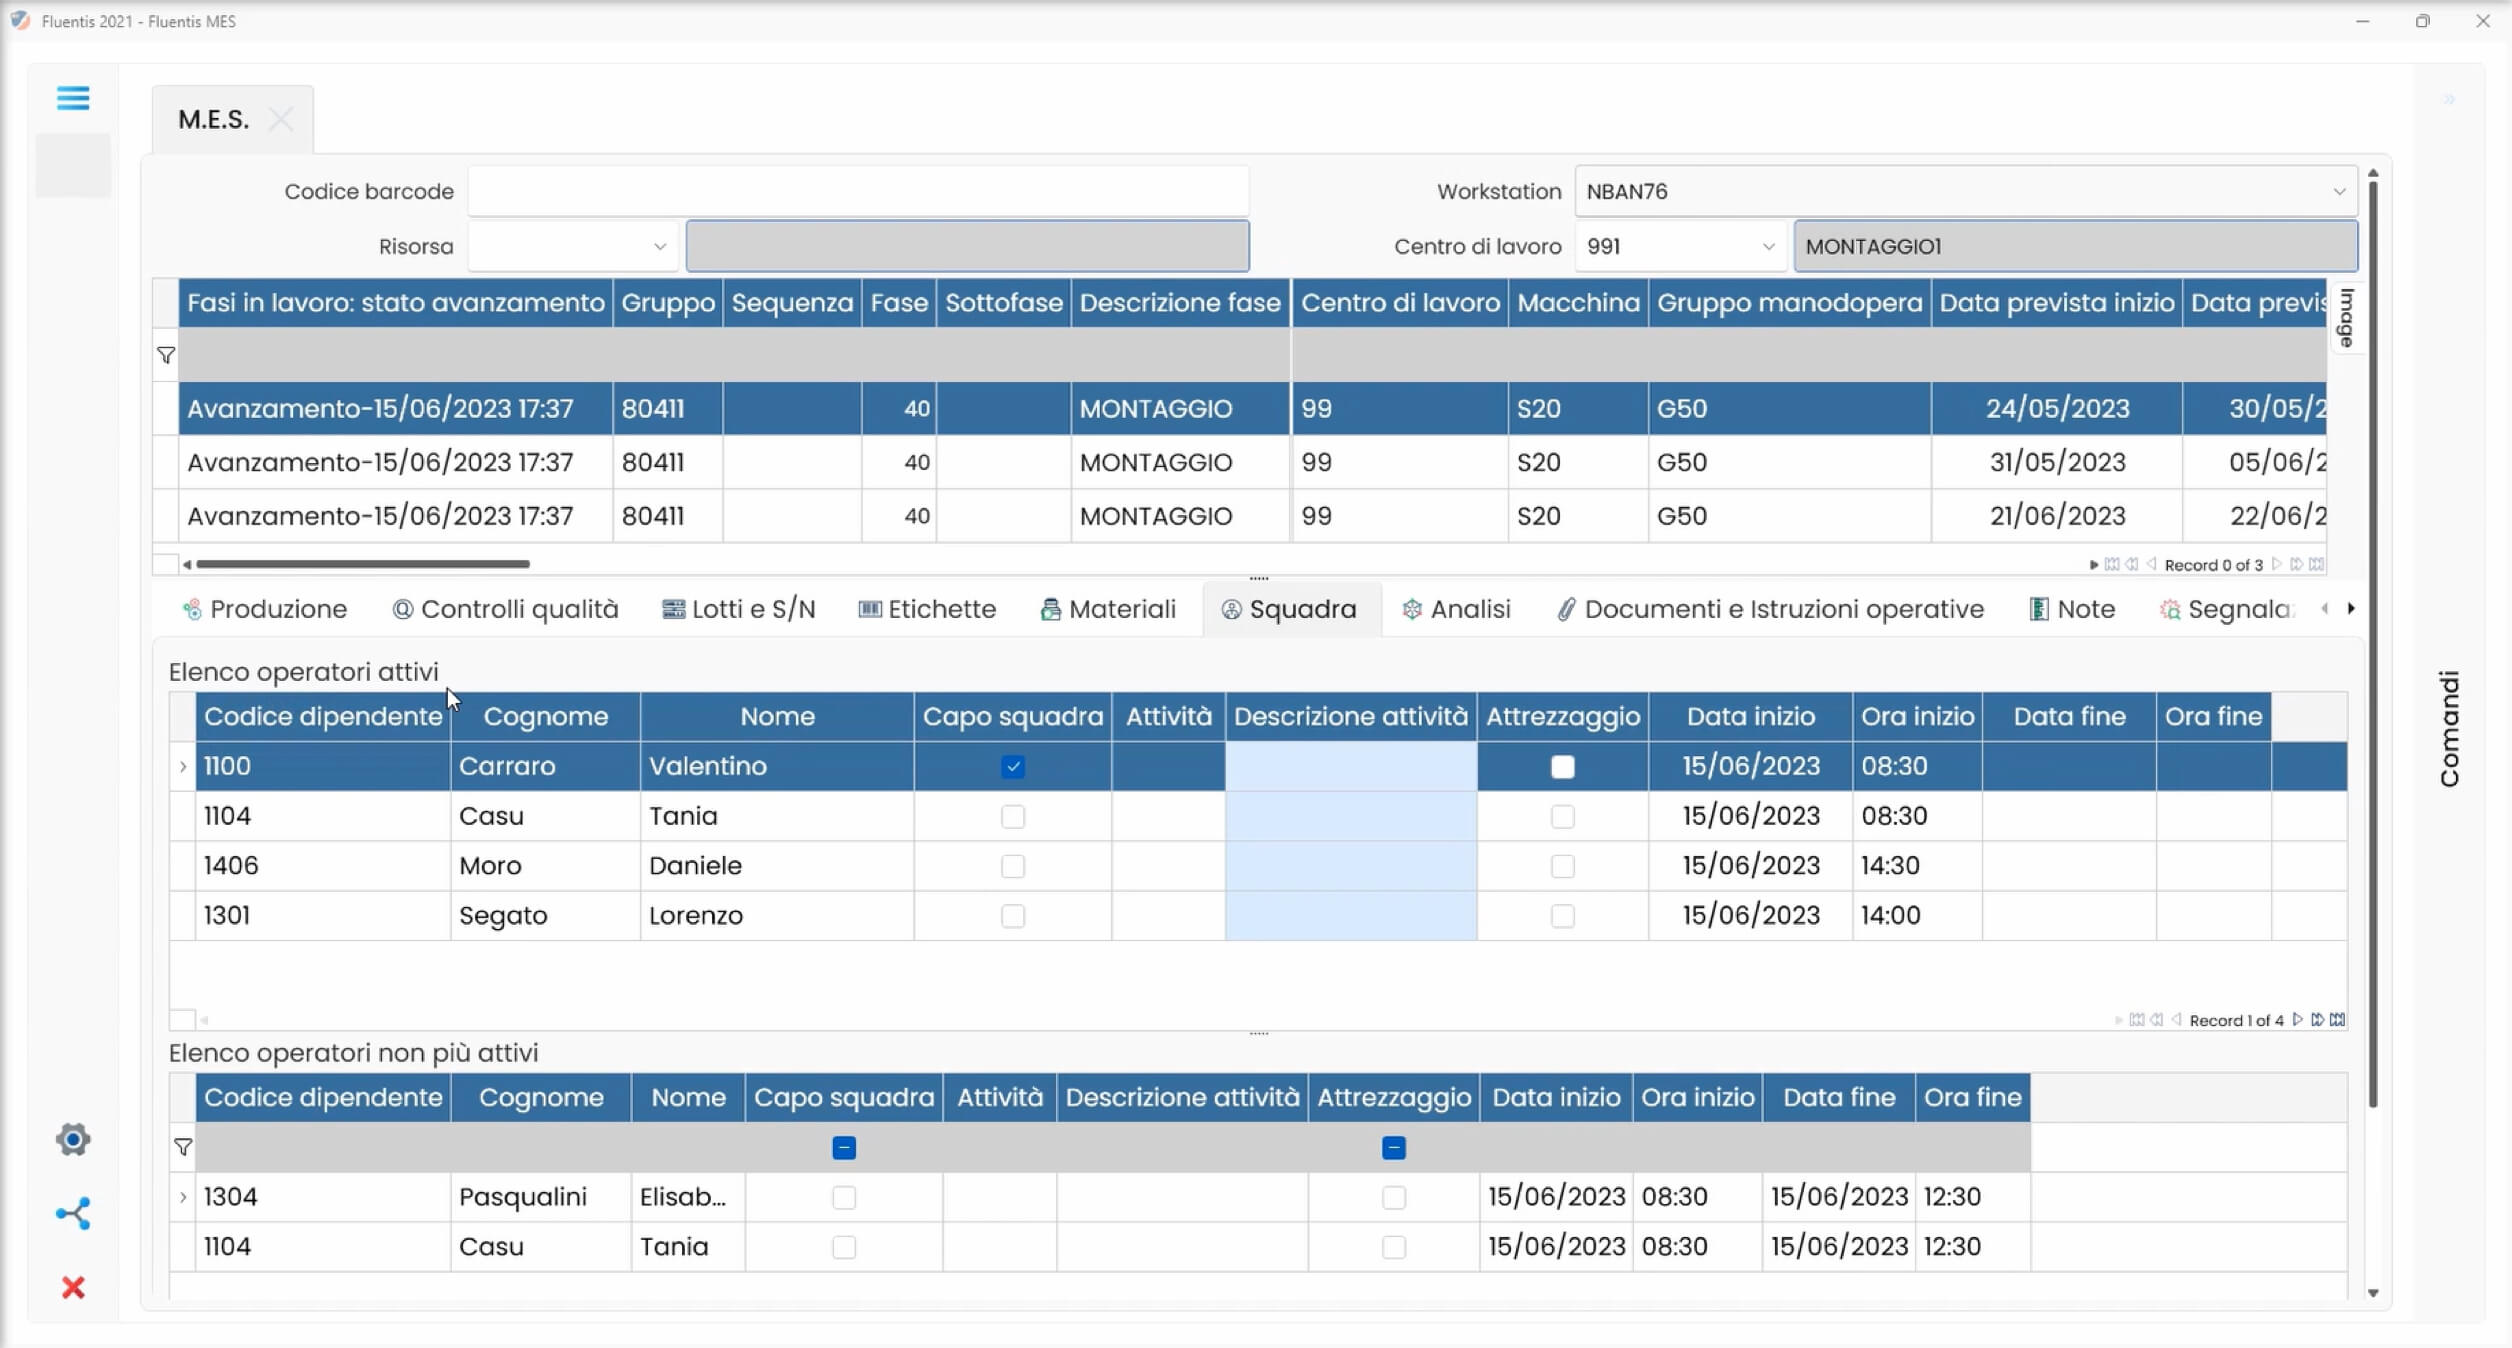Sort active operators by Cognome column
The image size is (2512, 1348).
click(546, 717)
